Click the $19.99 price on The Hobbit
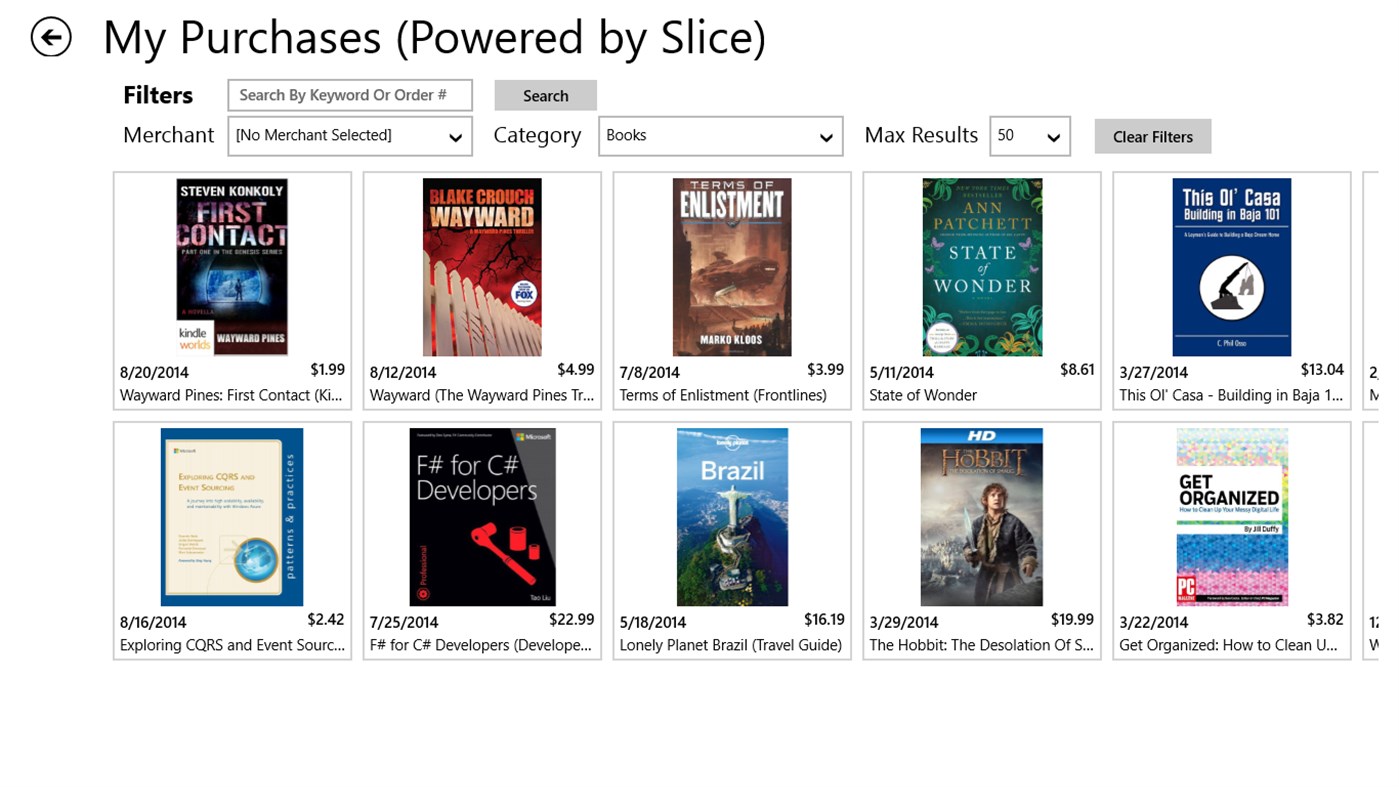Screen dimensions: 1399x787 click(1072, 619)
